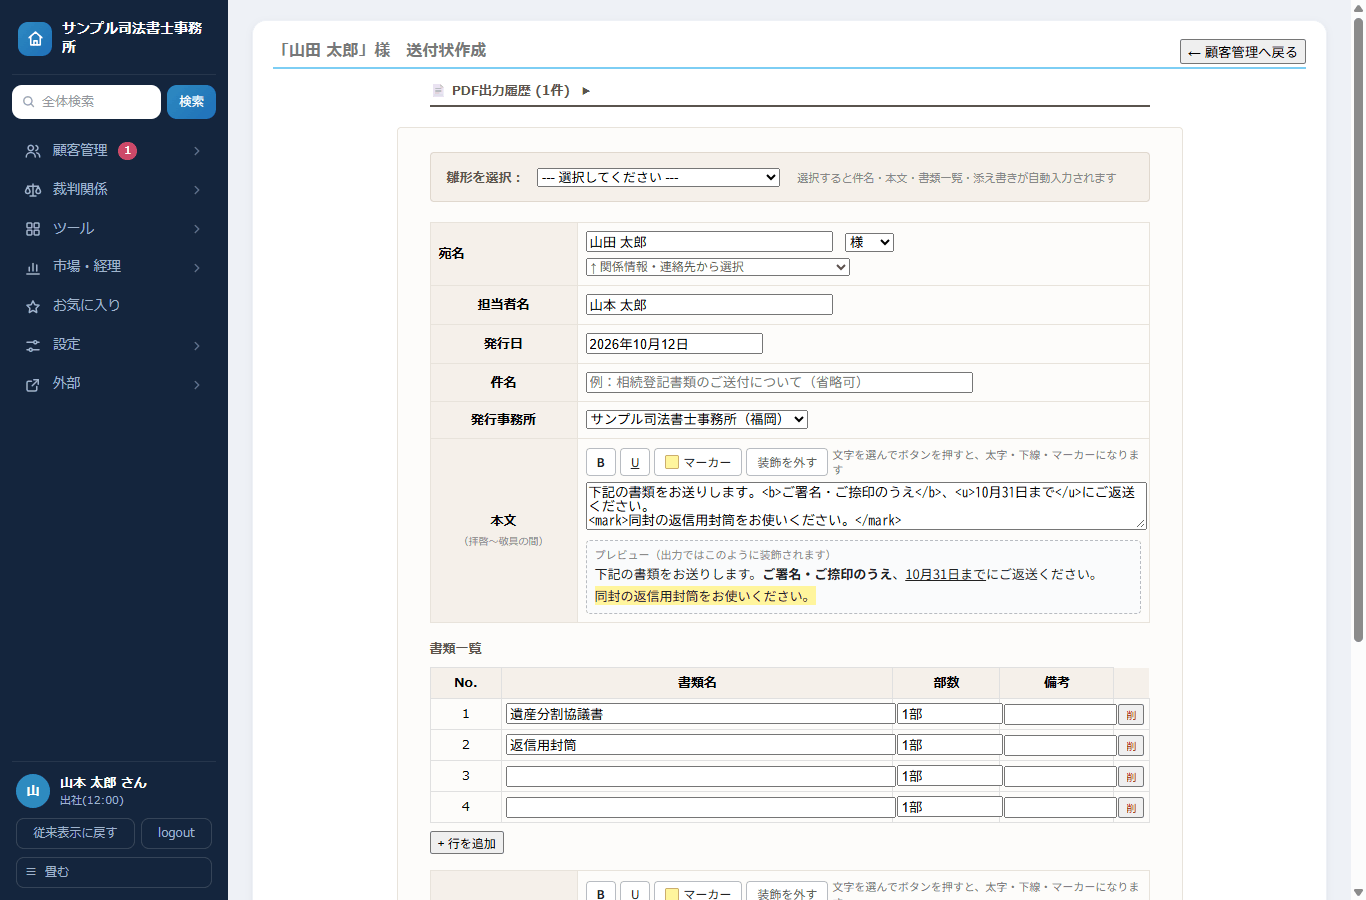The image size is (1366, 900).
Task: Click the 検索 search button
Action: (191, 102)
